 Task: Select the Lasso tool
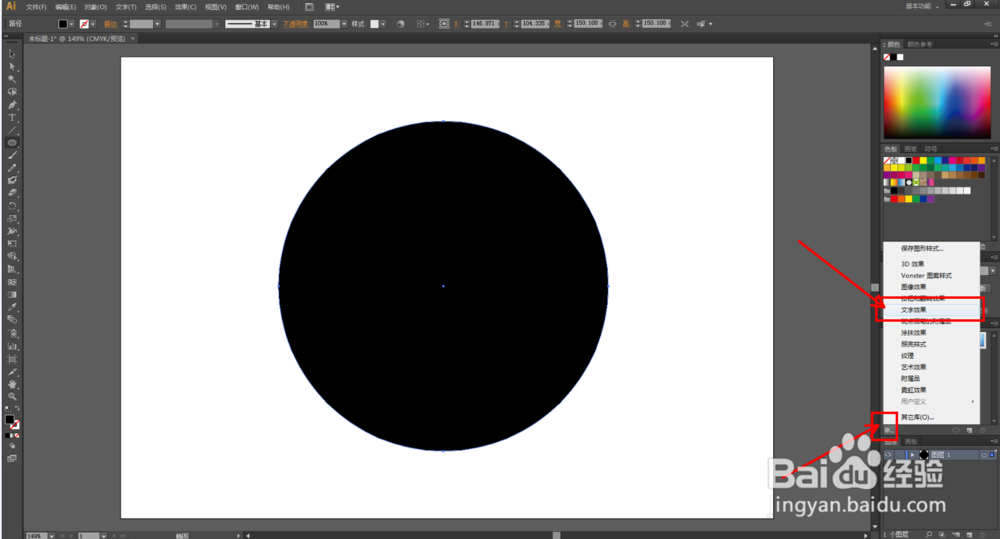pos(12,92)
